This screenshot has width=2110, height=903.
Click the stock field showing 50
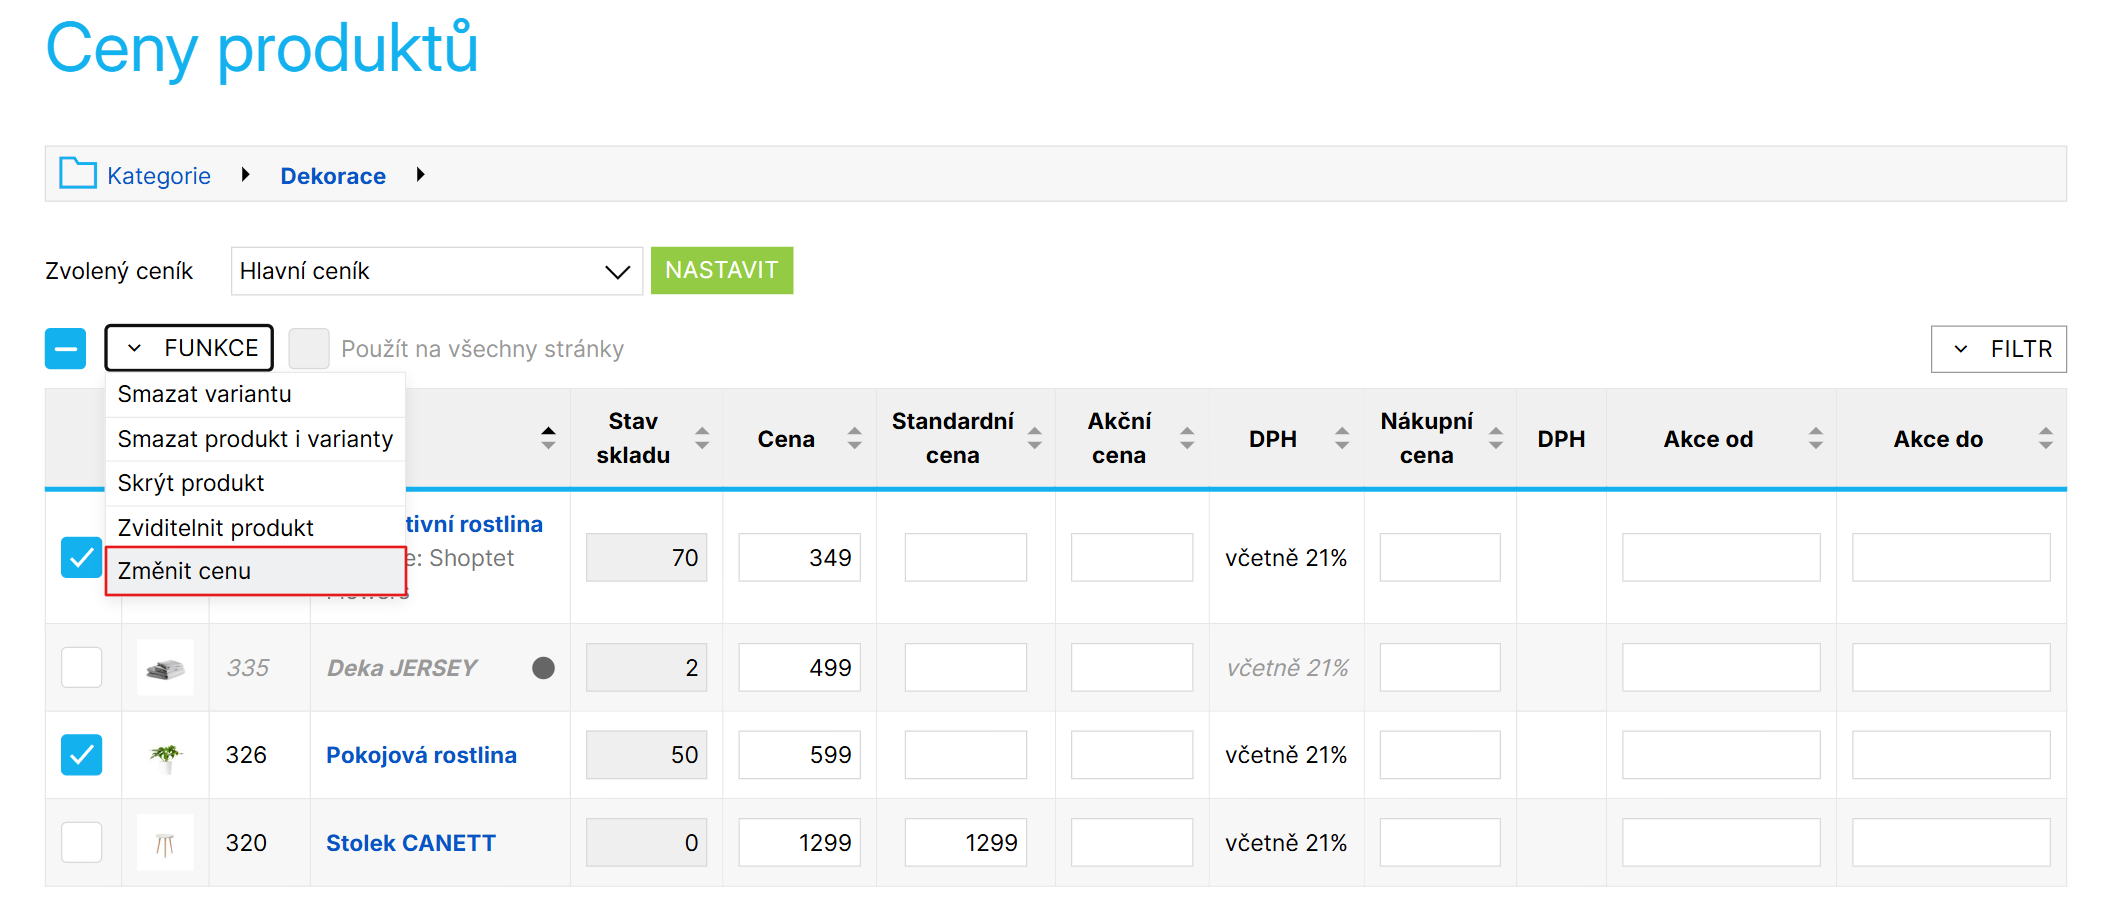click(x=647, y=755)
